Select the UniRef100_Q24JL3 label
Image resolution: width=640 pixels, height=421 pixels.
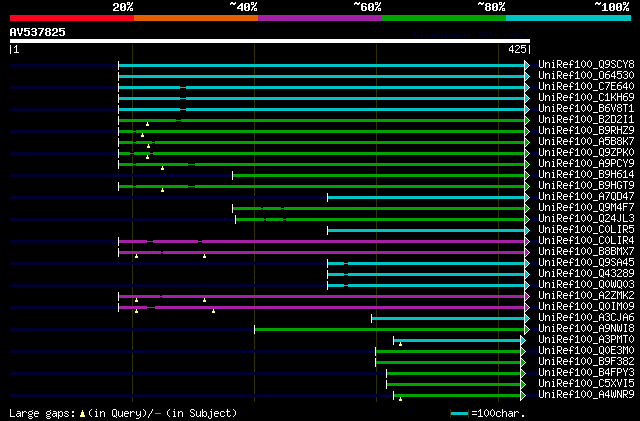[x=586, y=218]
